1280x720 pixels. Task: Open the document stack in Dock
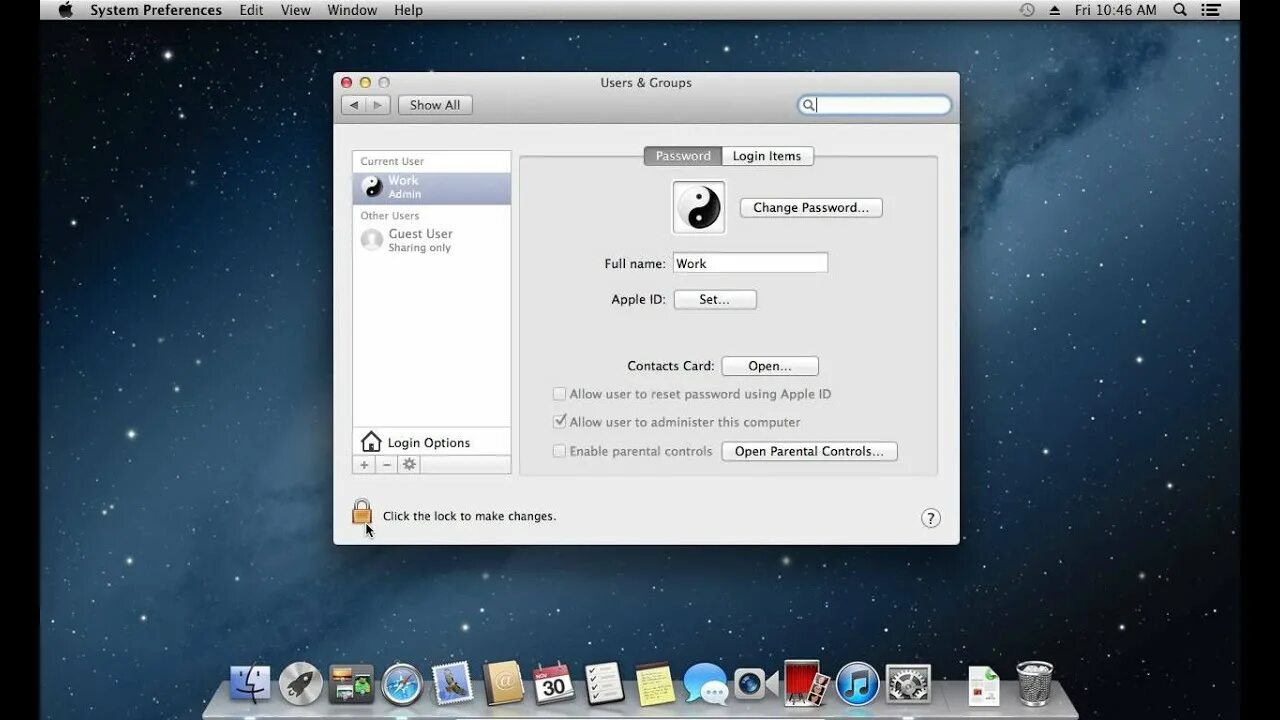pos(984,685)
